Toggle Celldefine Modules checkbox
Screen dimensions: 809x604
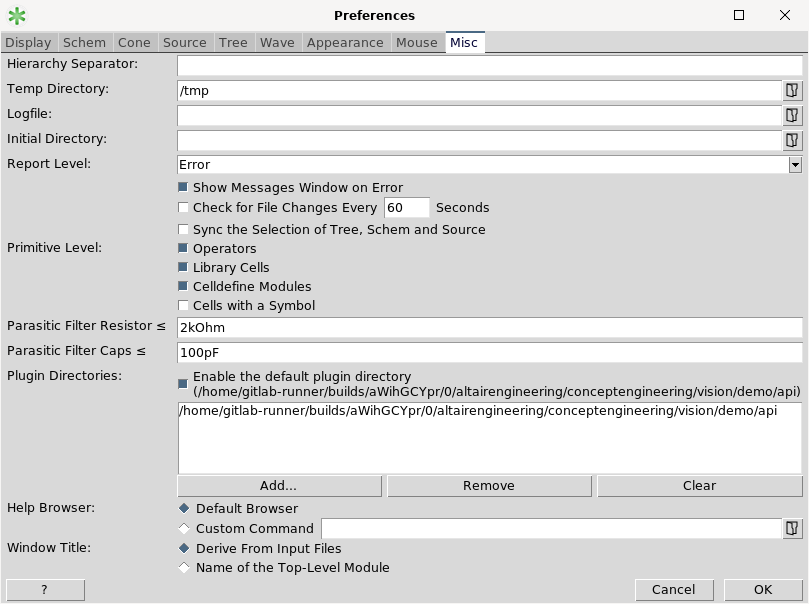(183, 286)
